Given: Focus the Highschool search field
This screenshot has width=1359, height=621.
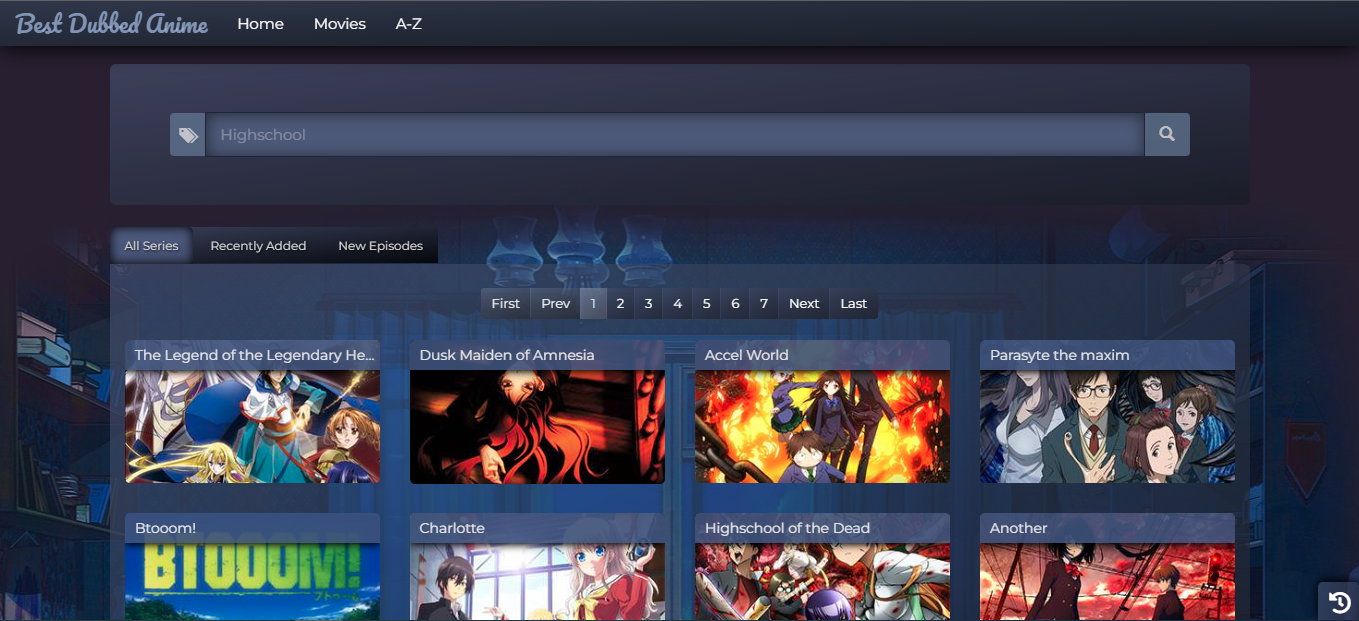Looking at the screenshot, I should (x=675, y=134).
